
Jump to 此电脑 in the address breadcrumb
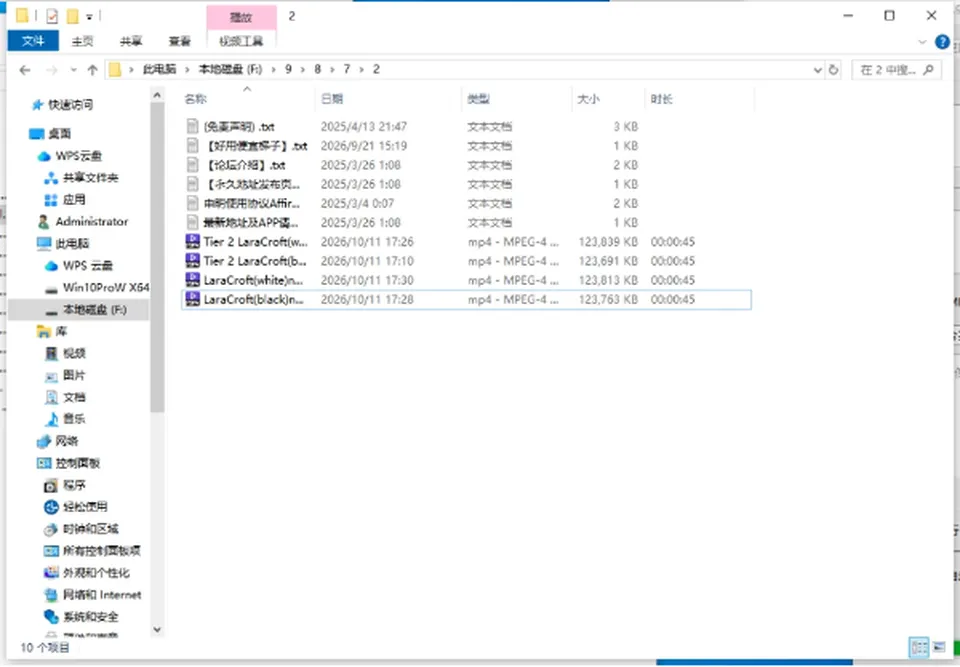[x=159, y=69]
